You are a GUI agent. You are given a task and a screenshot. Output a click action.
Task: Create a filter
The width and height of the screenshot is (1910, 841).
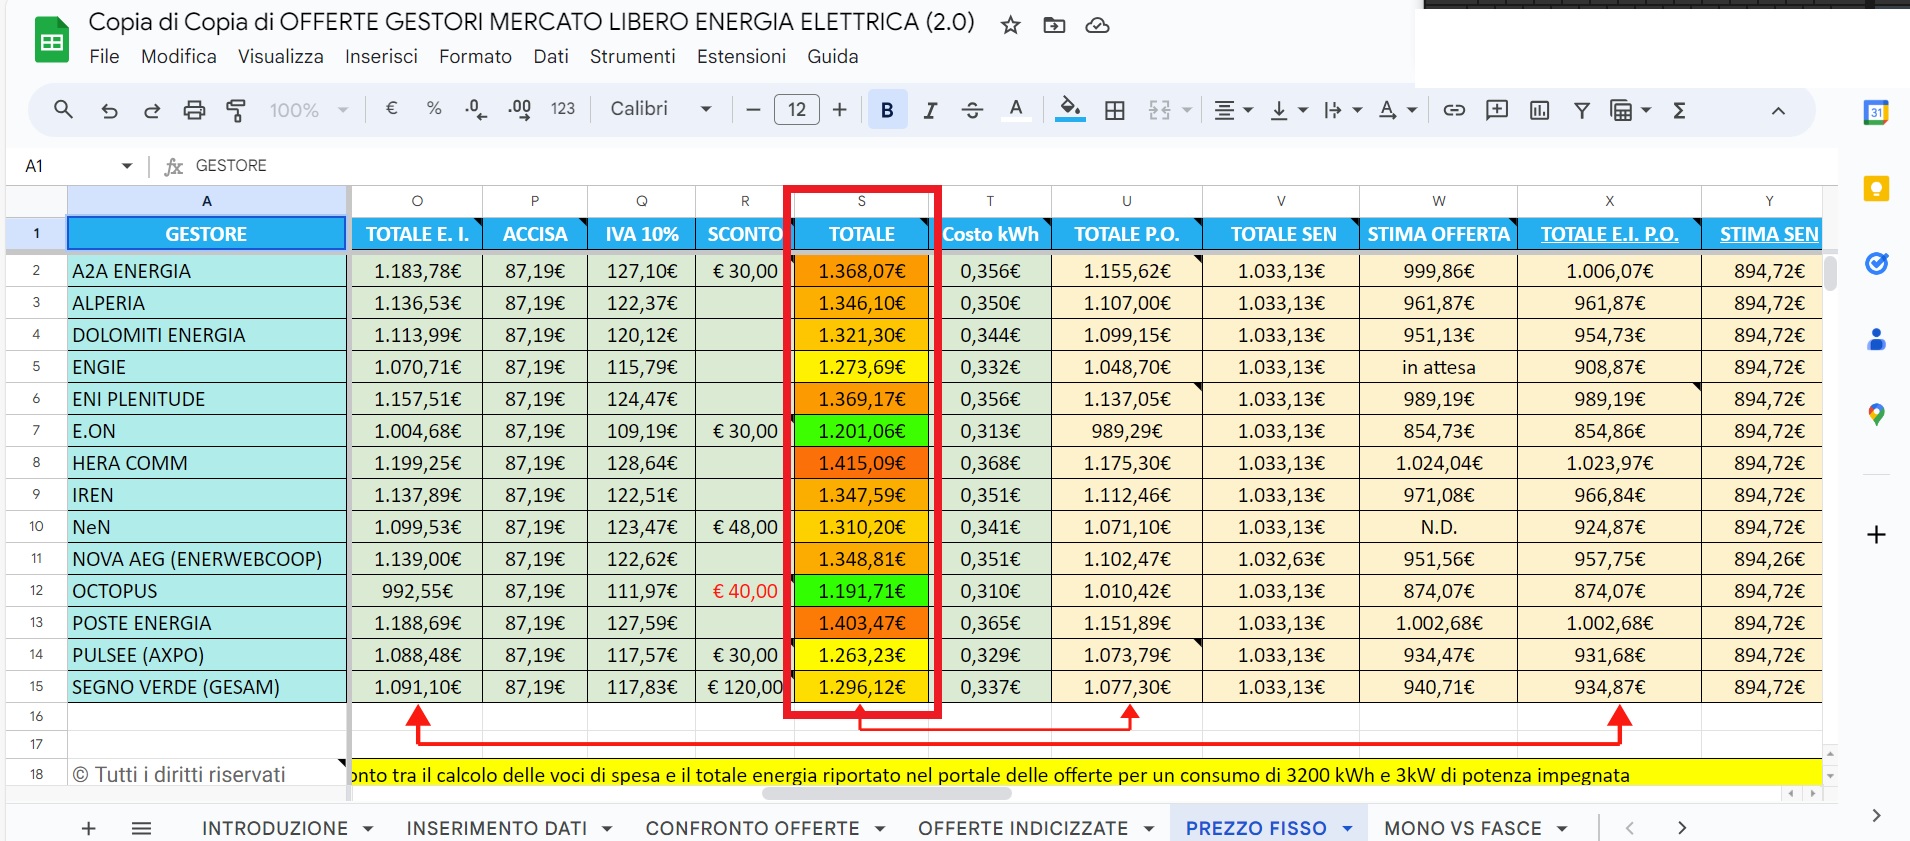[1582, 110]
